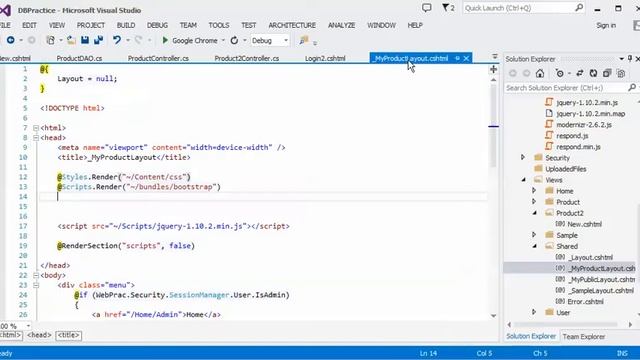This screenshot has width=640, height=360.
Task: Open the editor zoom level dropdown
Action: click(28, 326)
